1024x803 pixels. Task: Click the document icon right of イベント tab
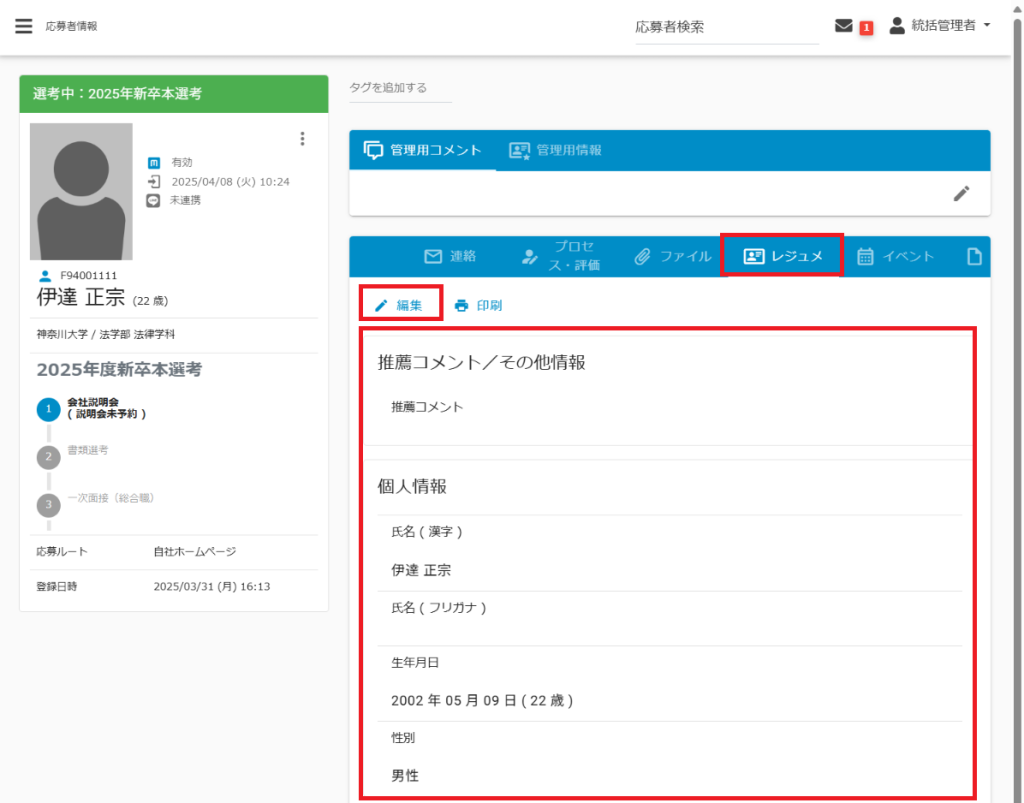coord(974,257)
